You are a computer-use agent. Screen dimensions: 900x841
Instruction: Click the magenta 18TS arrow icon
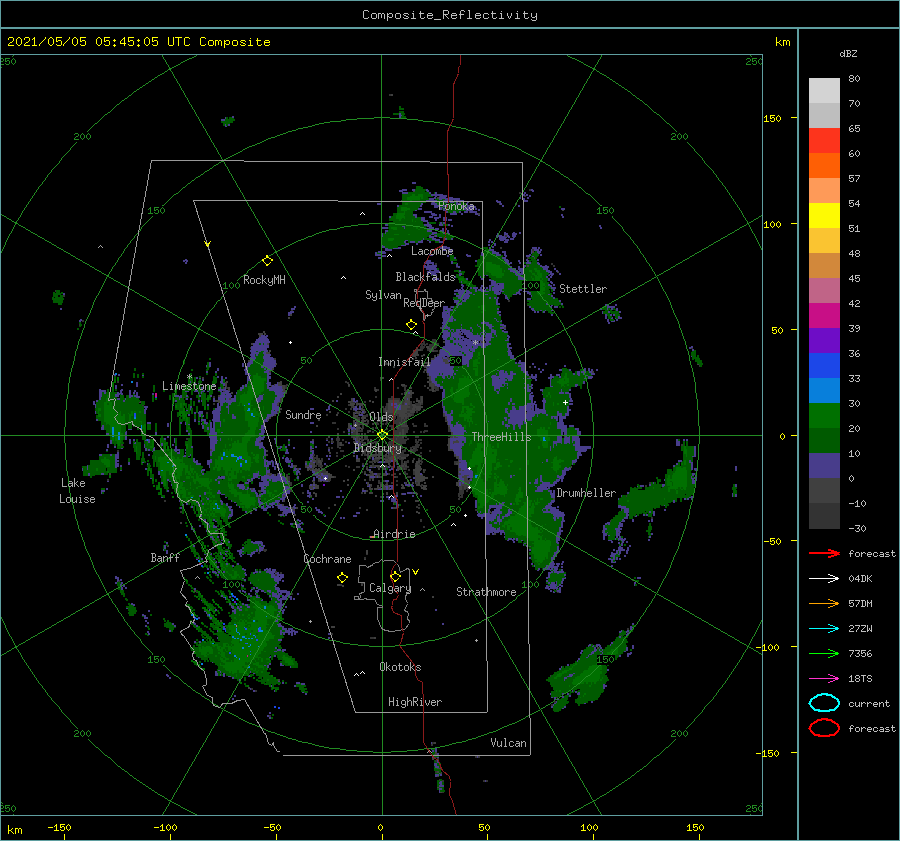[824, 679]
